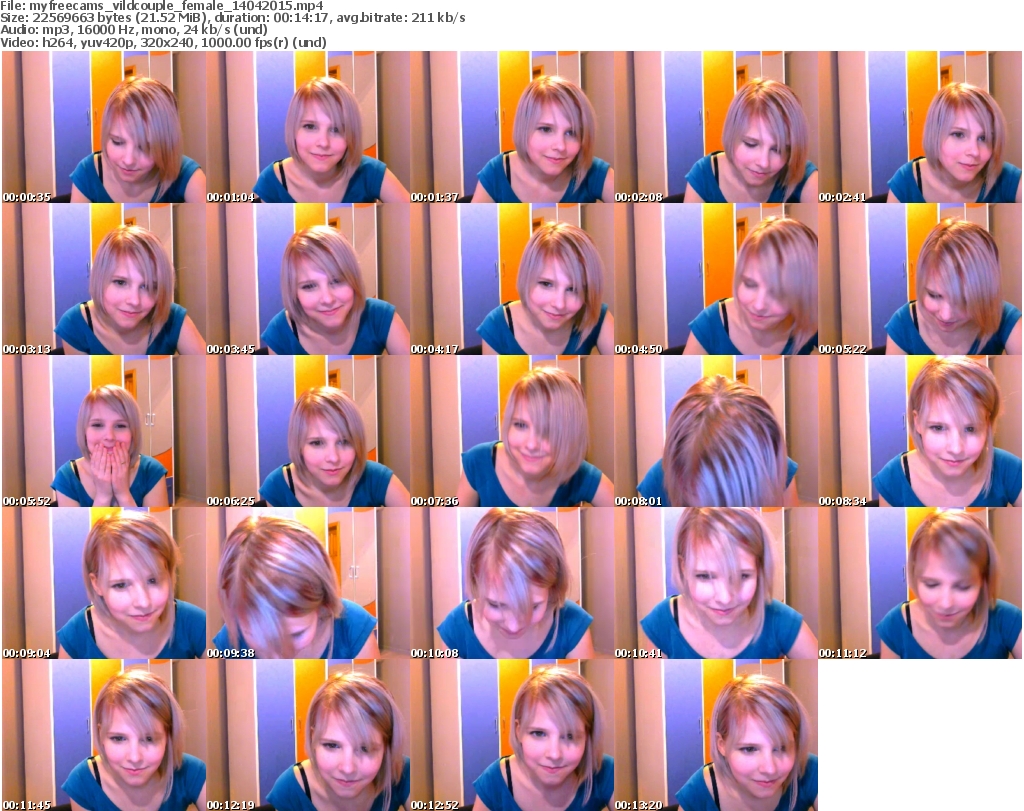Choose the frame stamped 00:11:12

[920, 583]
